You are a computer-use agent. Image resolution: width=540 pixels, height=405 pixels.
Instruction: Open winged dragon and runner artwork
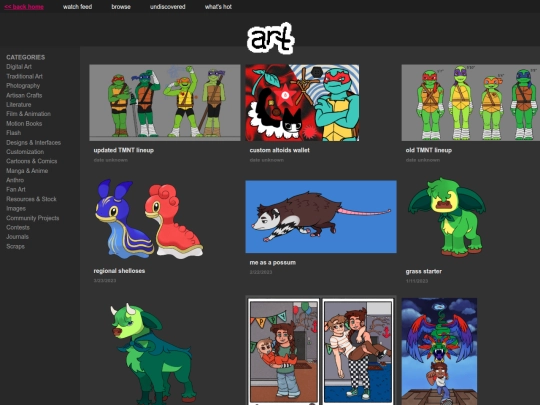(x=439, y=351)
